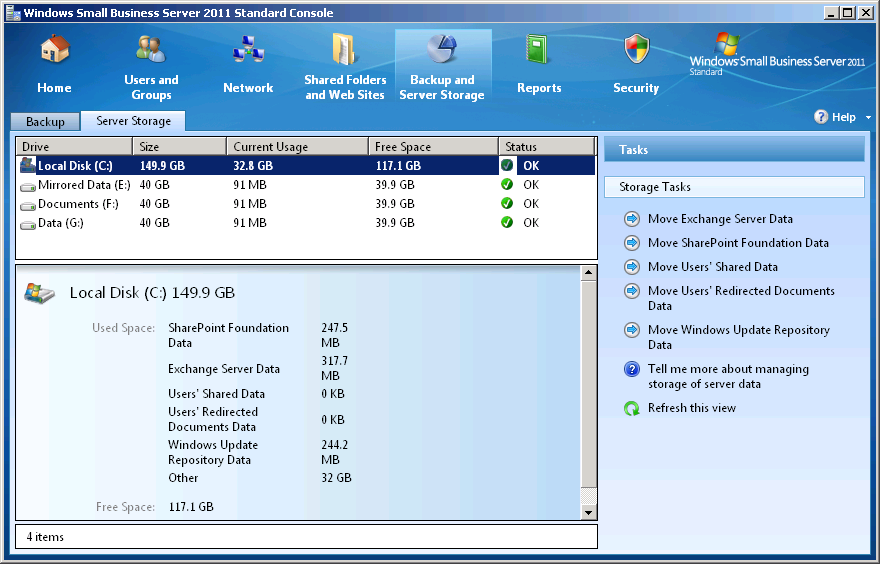Screen dimensions: 880x564
Task: Select the Mirrored Data (E:) drive
Action: [x=306, y=185]
